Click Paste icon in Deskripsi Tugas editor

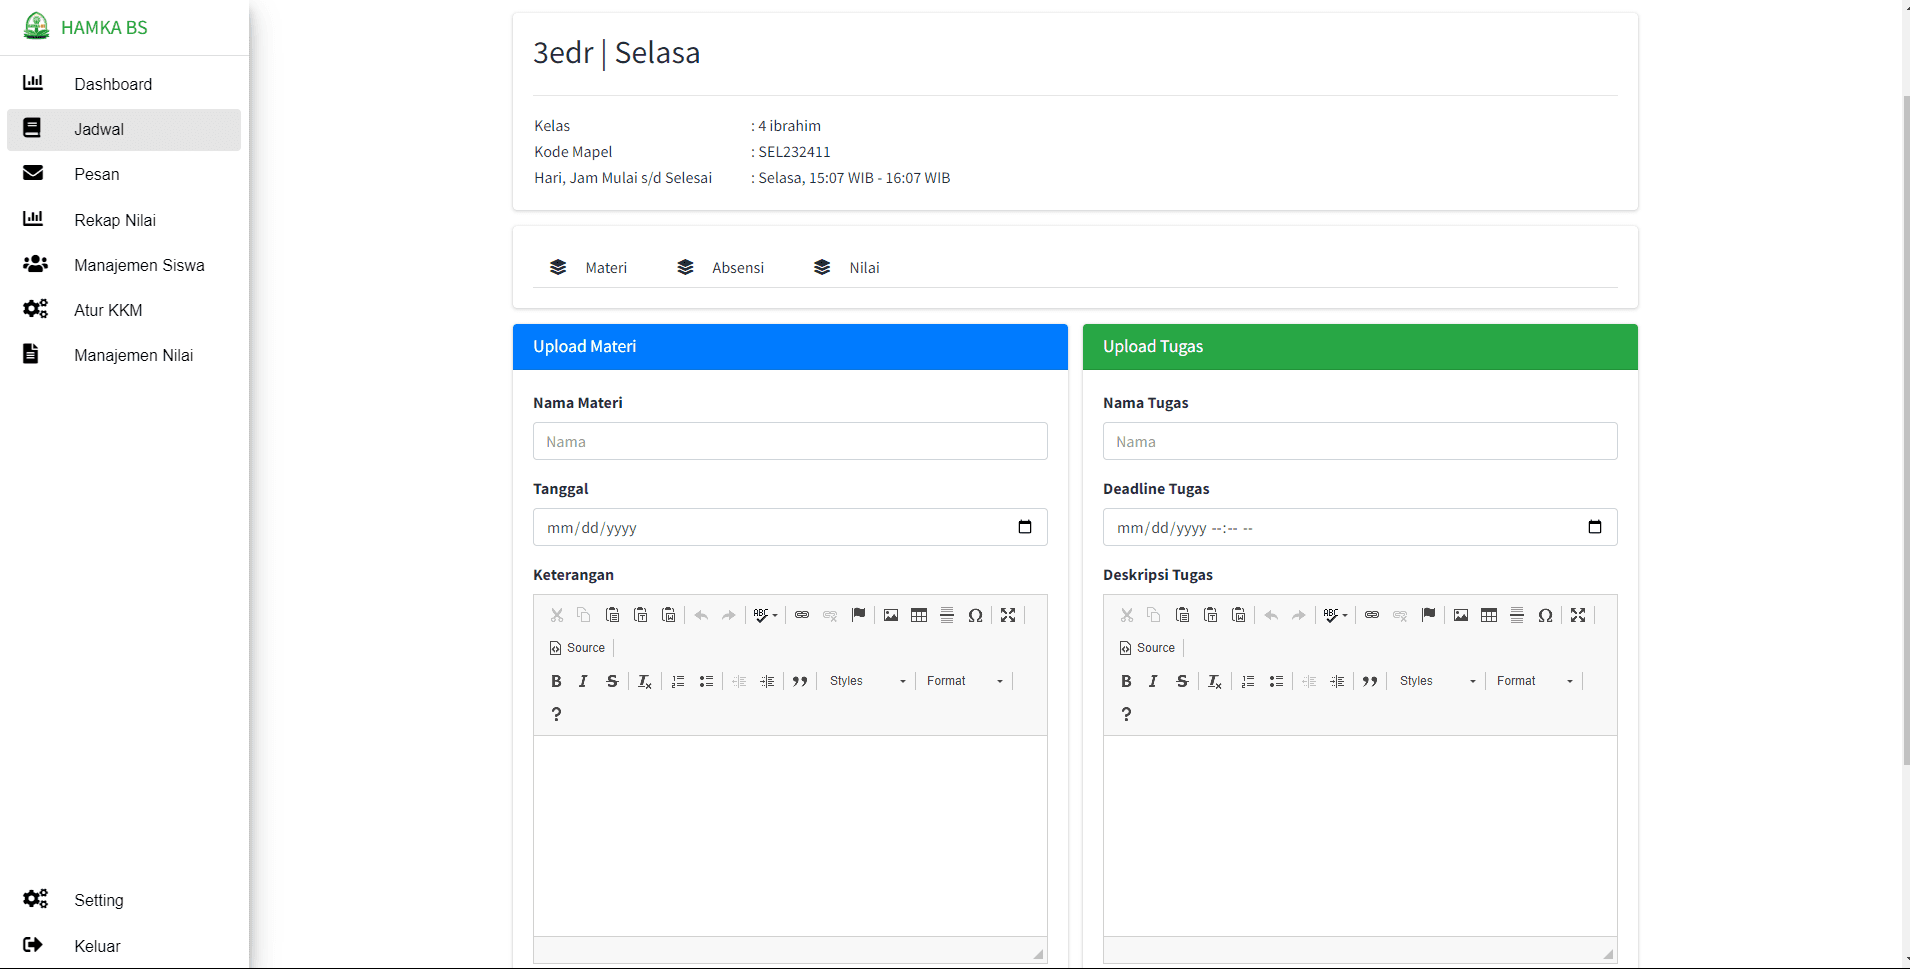click(1182, 615)
